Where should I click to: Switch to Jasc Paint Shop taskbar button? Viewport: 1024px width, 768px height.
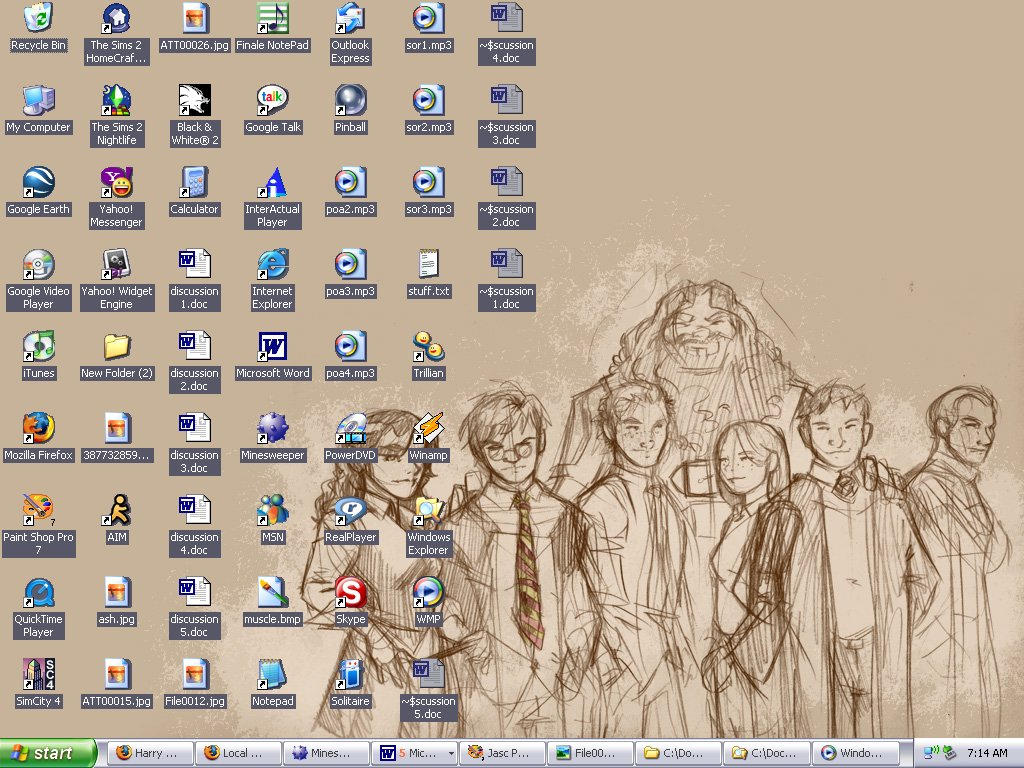click(503, 753)
